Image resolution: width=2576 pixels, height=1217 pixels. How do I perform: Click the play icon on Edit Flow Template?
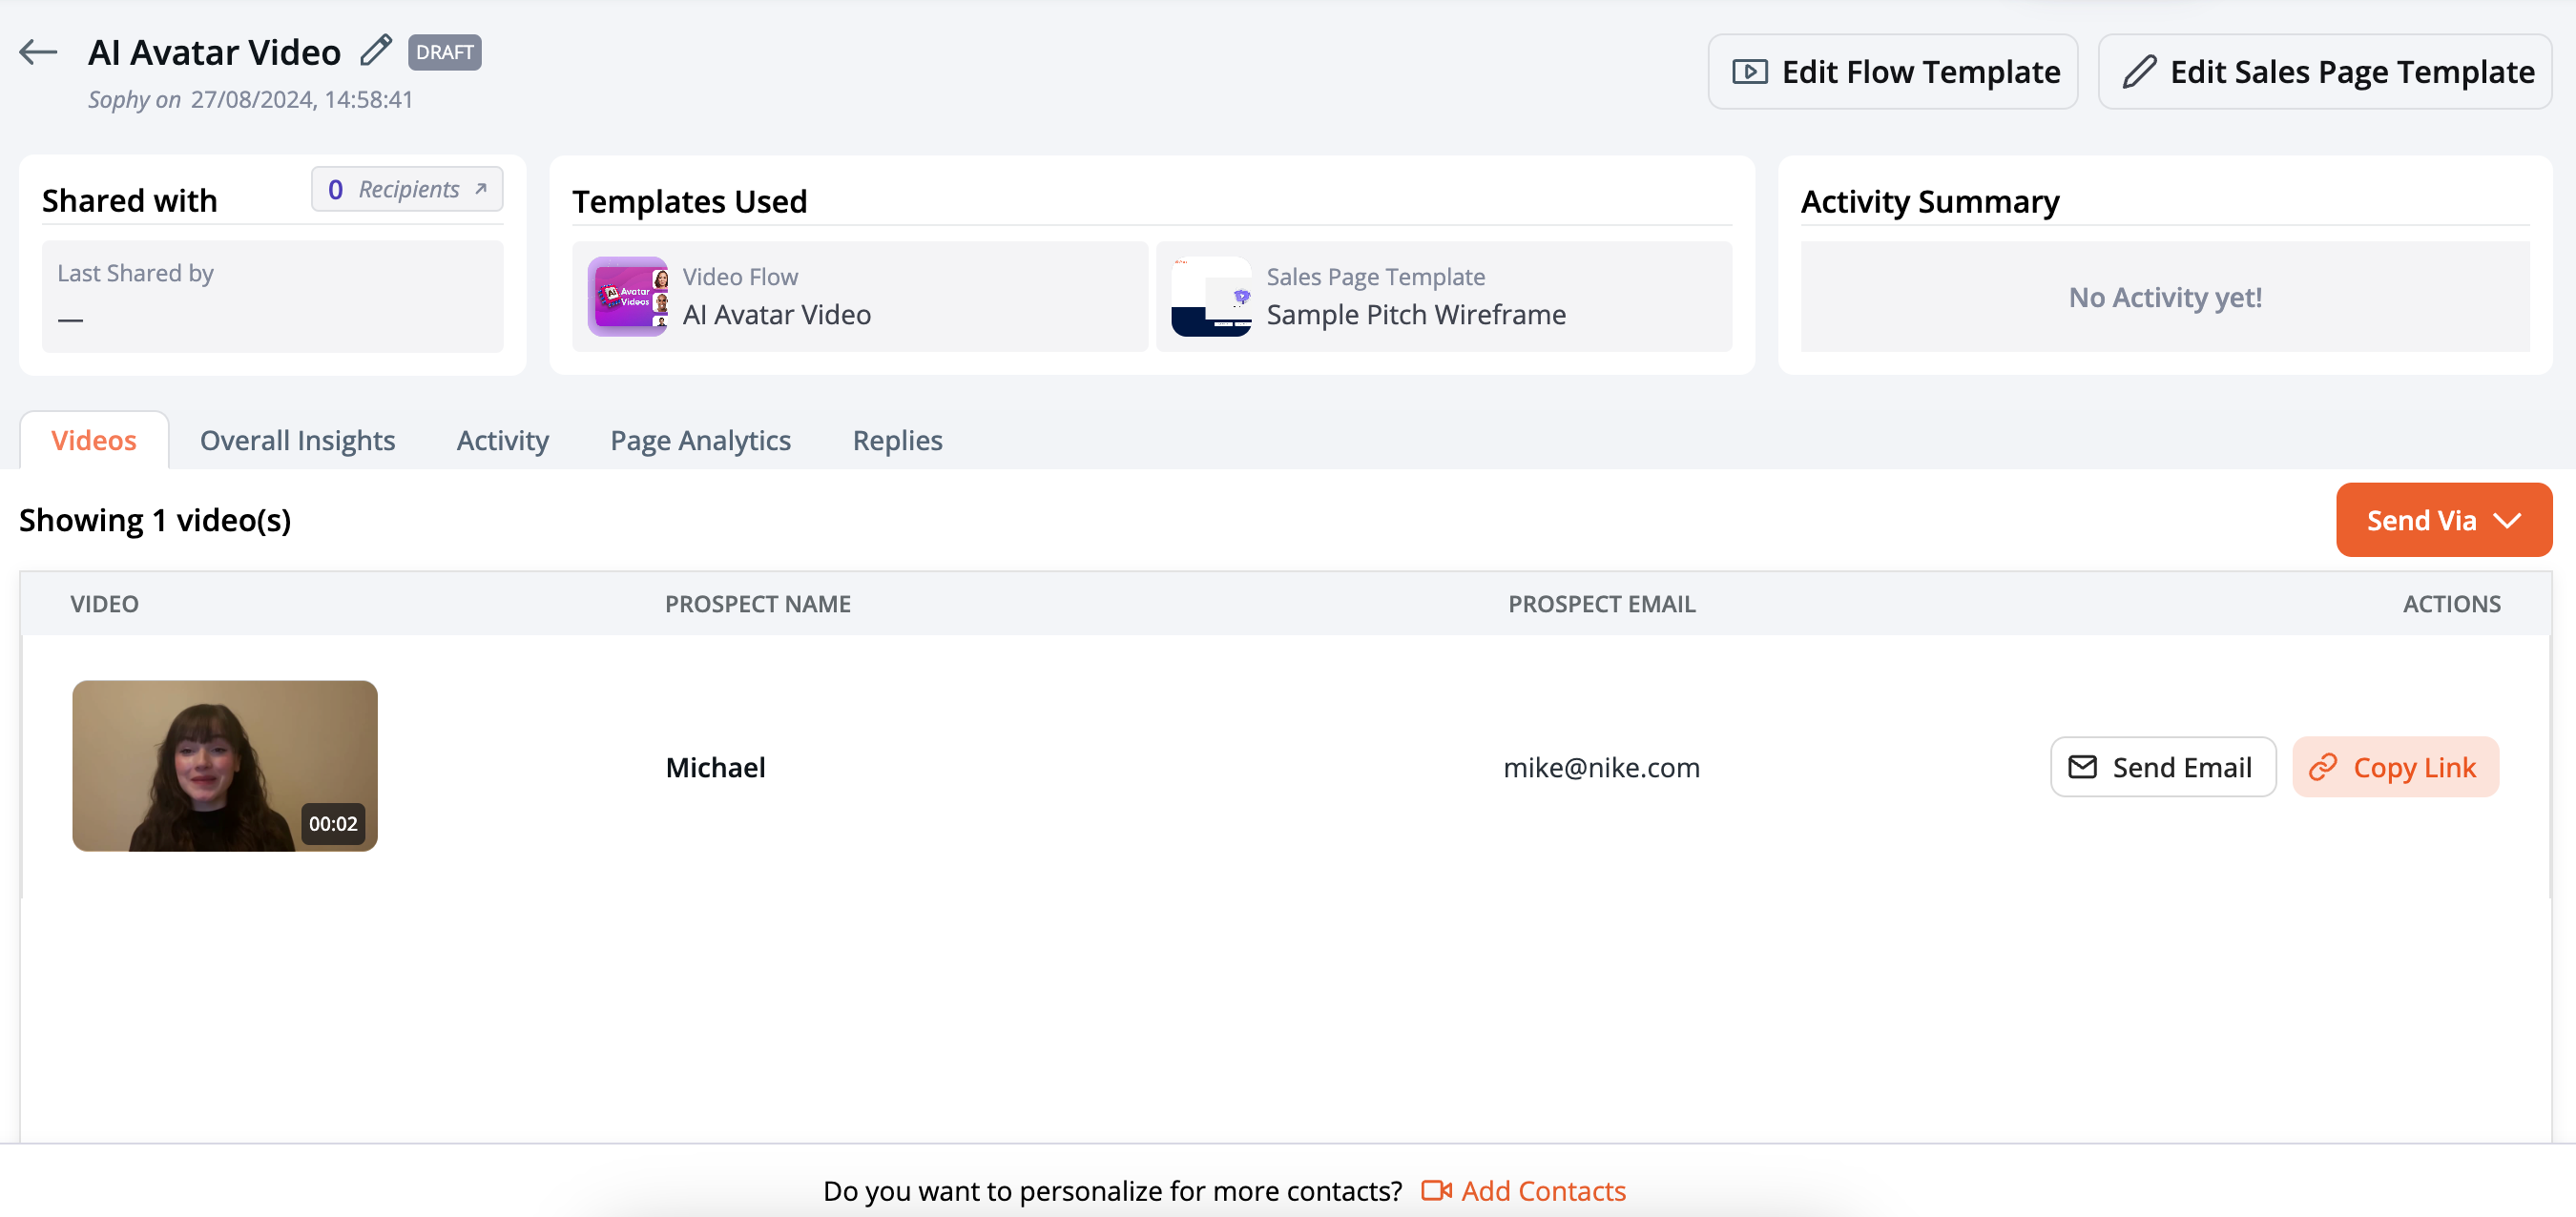(x=1749, y=72)
